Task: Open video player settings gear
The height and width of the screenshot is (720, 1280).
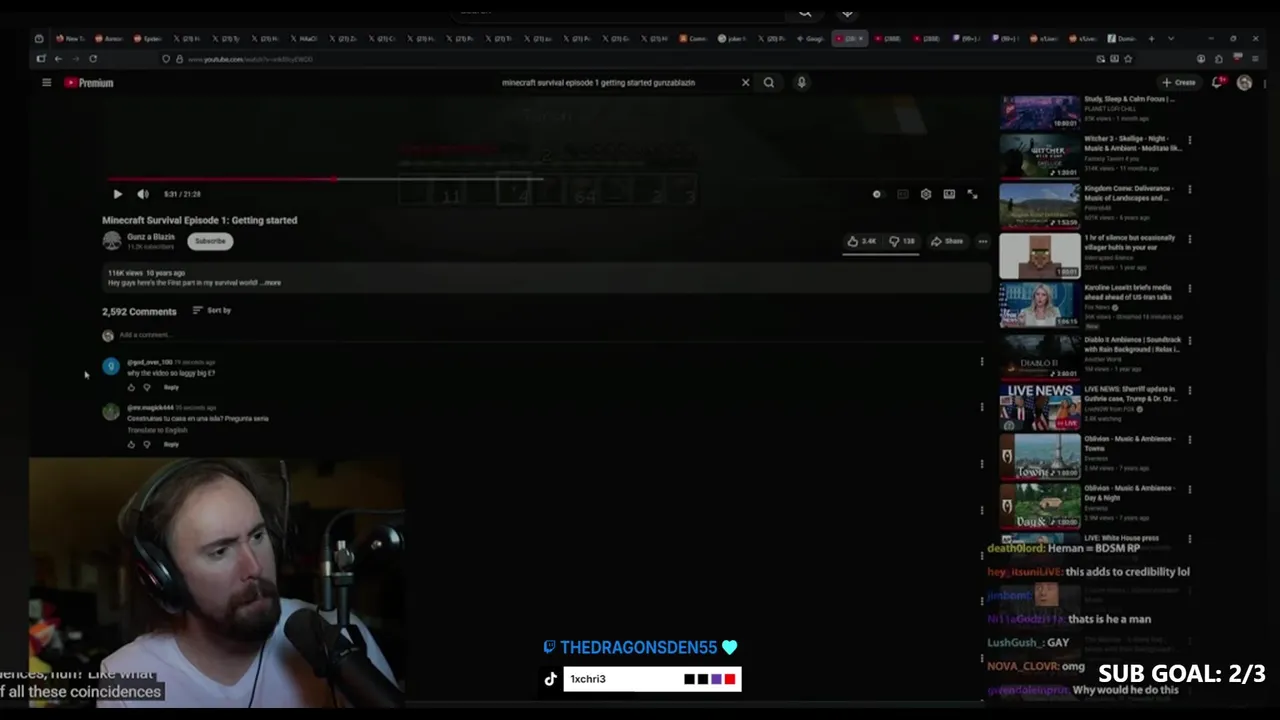Action: pos(926,194)
